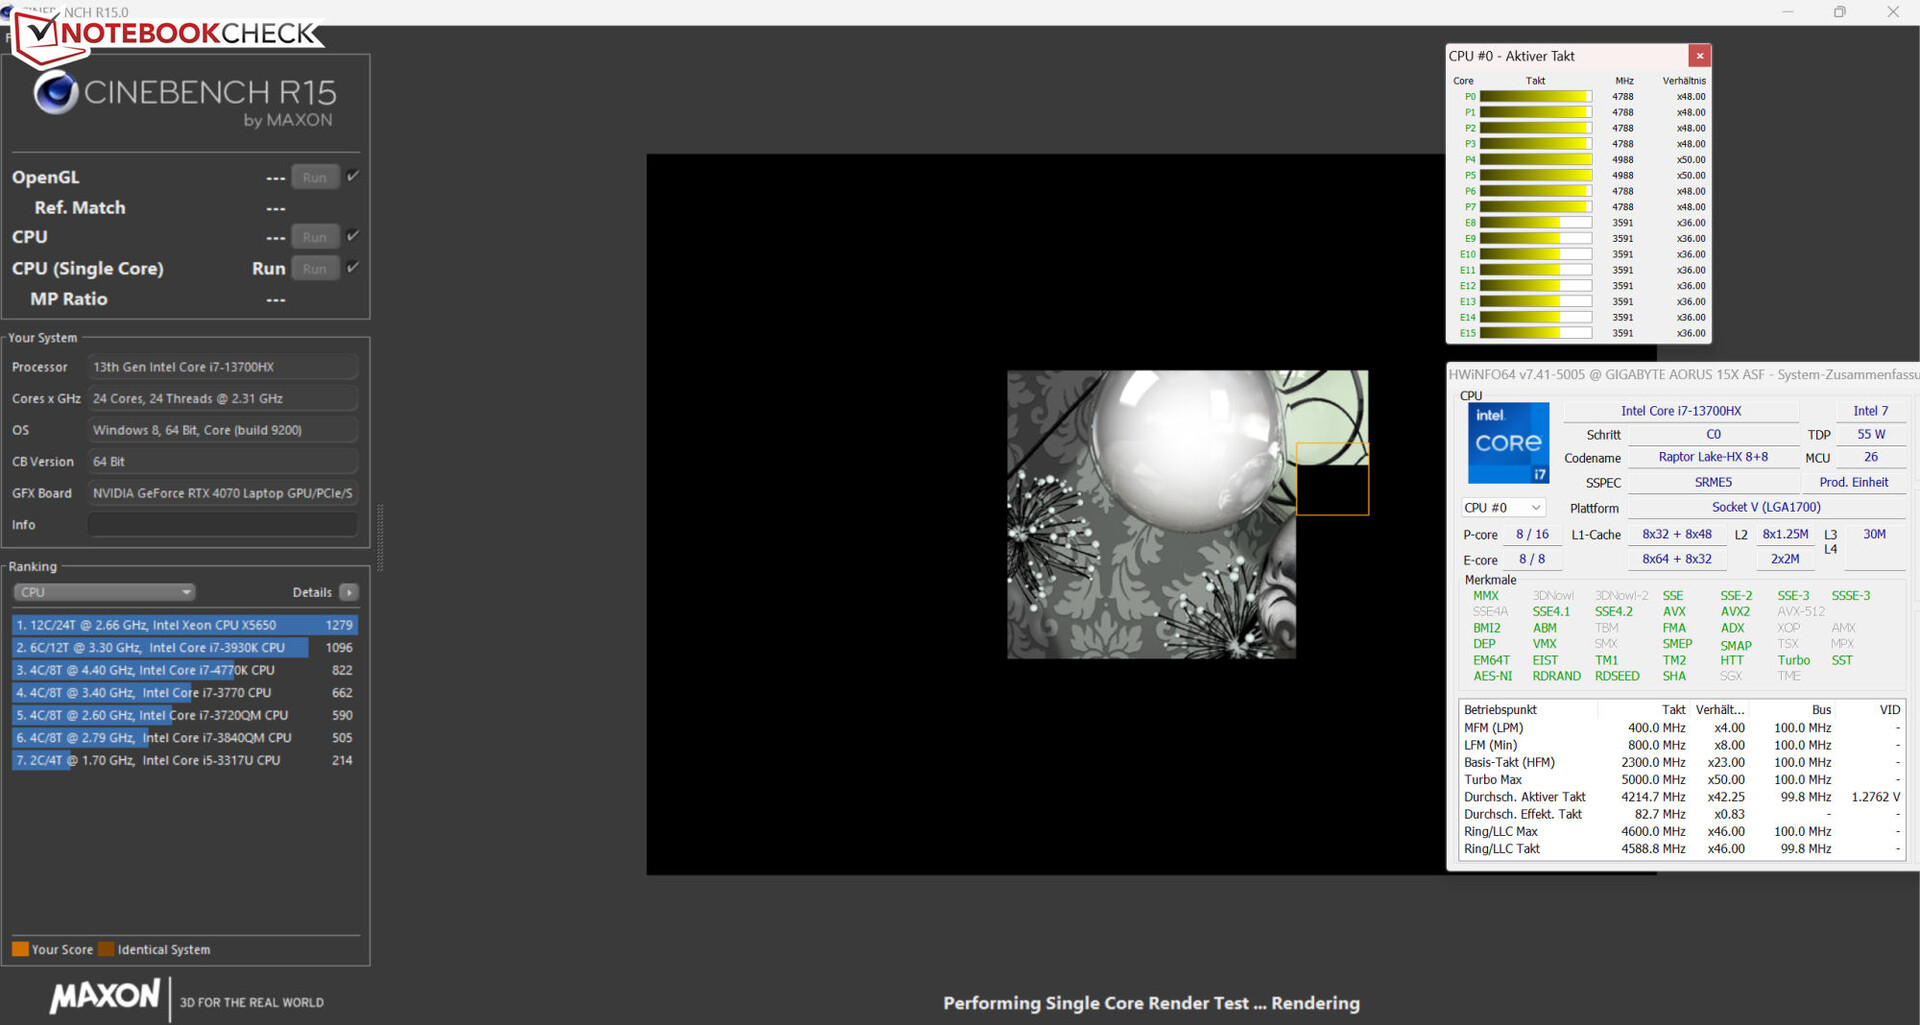Toggle the CPU (Single Core) checkmark
Image resolution: width=1920 pixels, height=1025 pixels.
[x=353, y=268]
